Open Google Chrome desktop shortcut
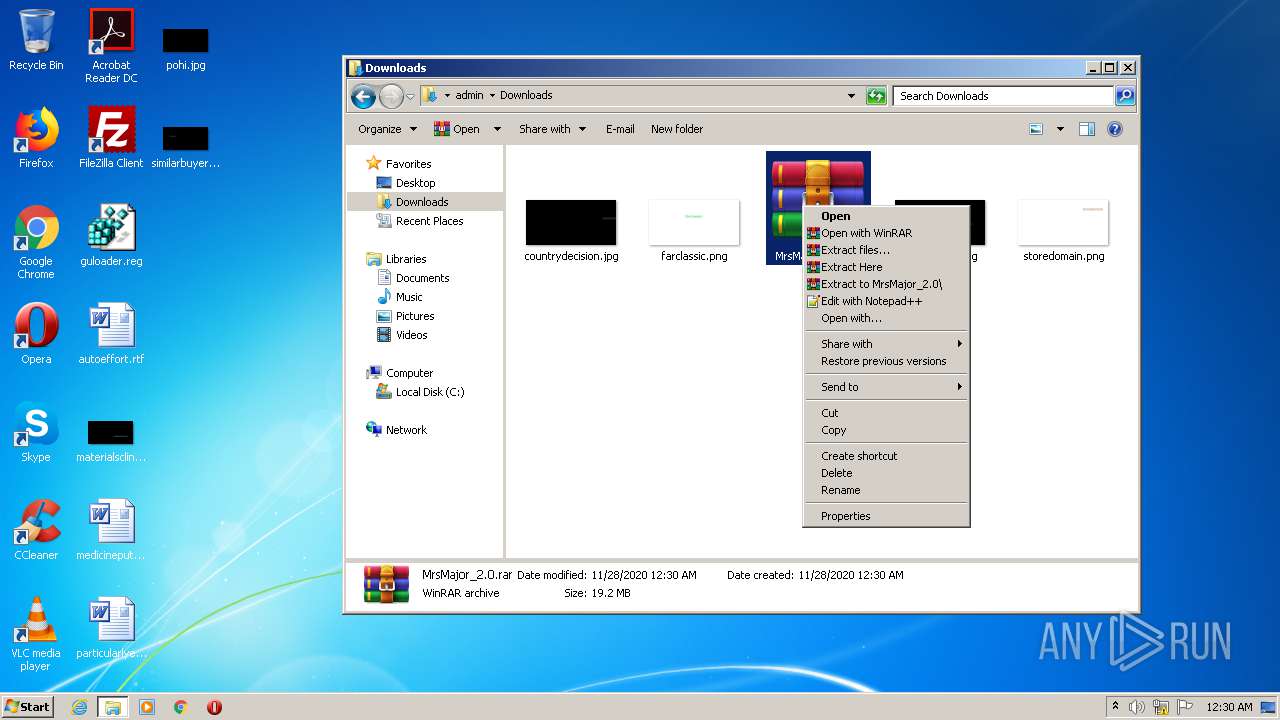The width and height of the screenshot is (1280, 720). (36, 242)
